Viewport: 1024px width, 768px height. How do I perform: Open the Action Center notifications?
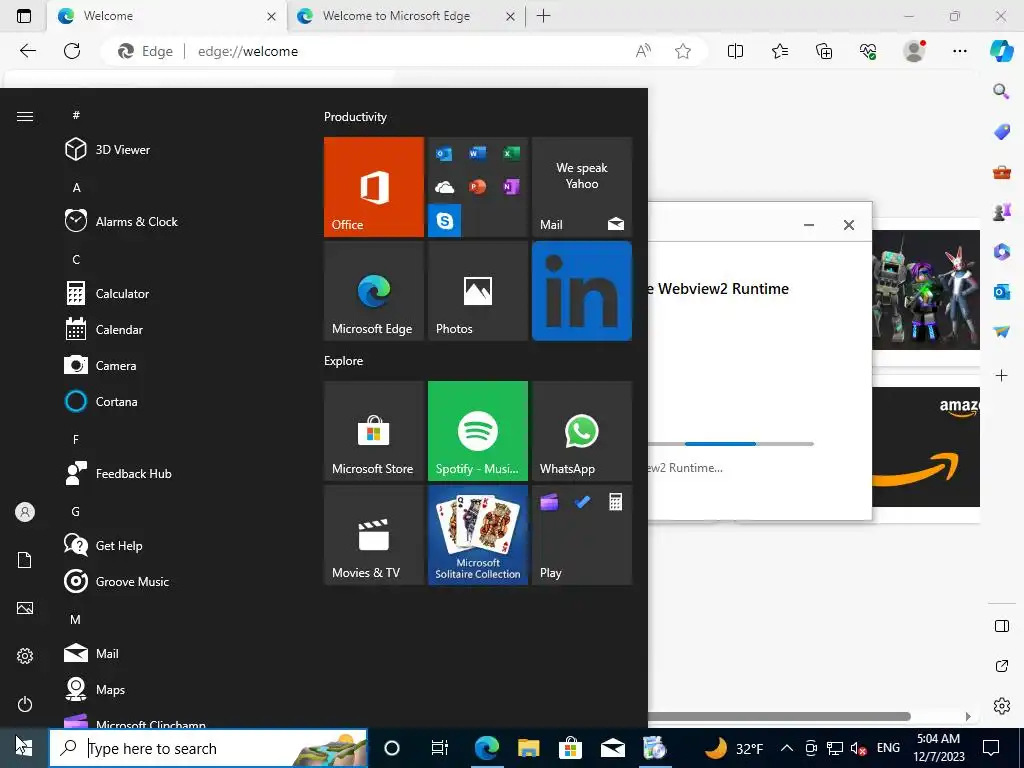[991, 748]
